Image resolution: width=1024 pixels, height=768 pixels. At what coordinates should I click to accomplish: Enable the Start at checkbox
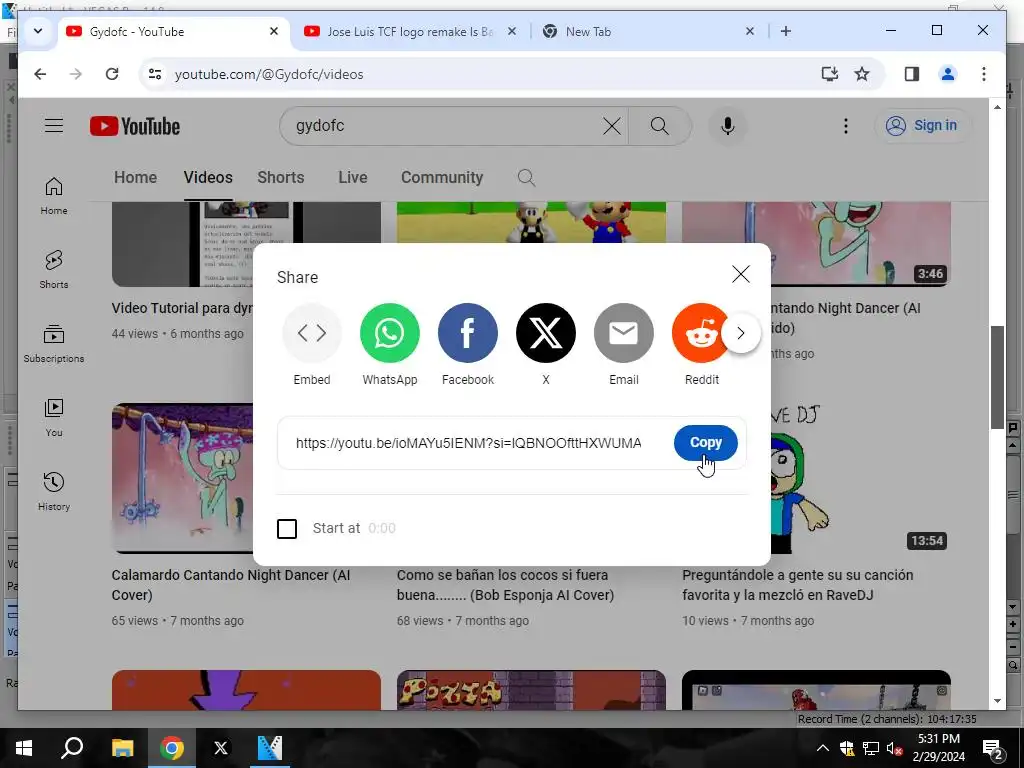click(x=287, y=528)
